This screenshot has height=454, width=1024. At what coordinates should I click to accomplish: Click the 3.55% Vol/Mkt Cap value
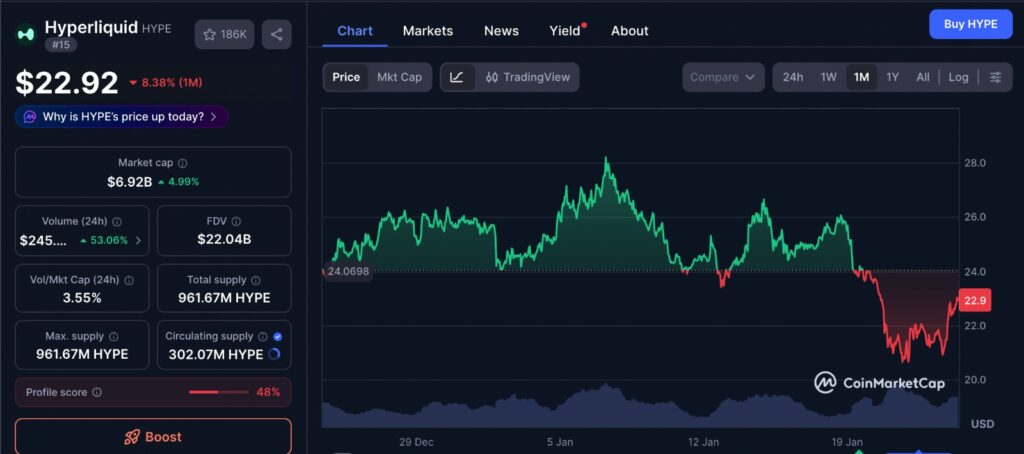[82, 298]
